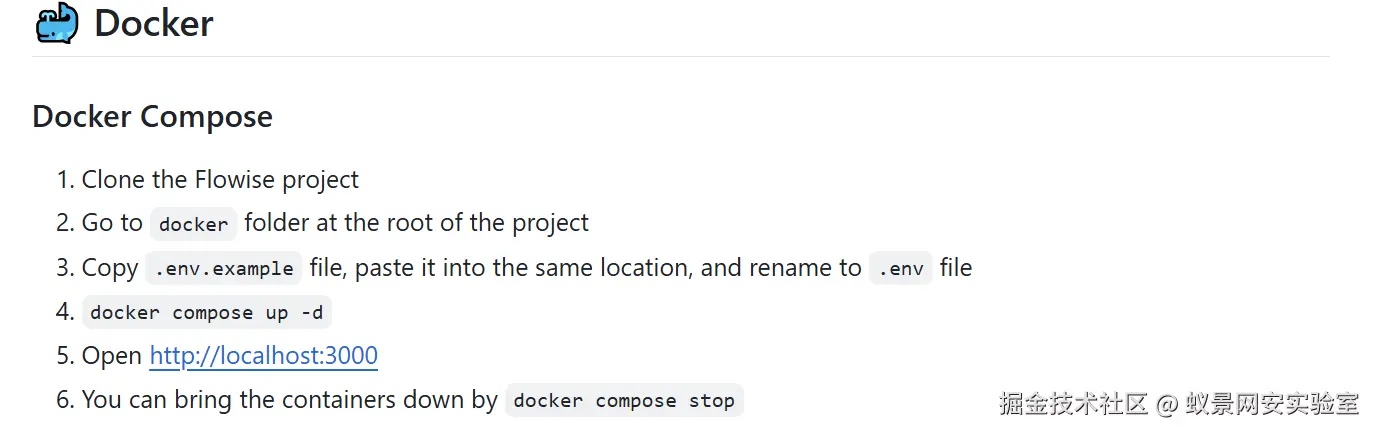Click the horizontal divider under Docker heading

coord(680,56)
